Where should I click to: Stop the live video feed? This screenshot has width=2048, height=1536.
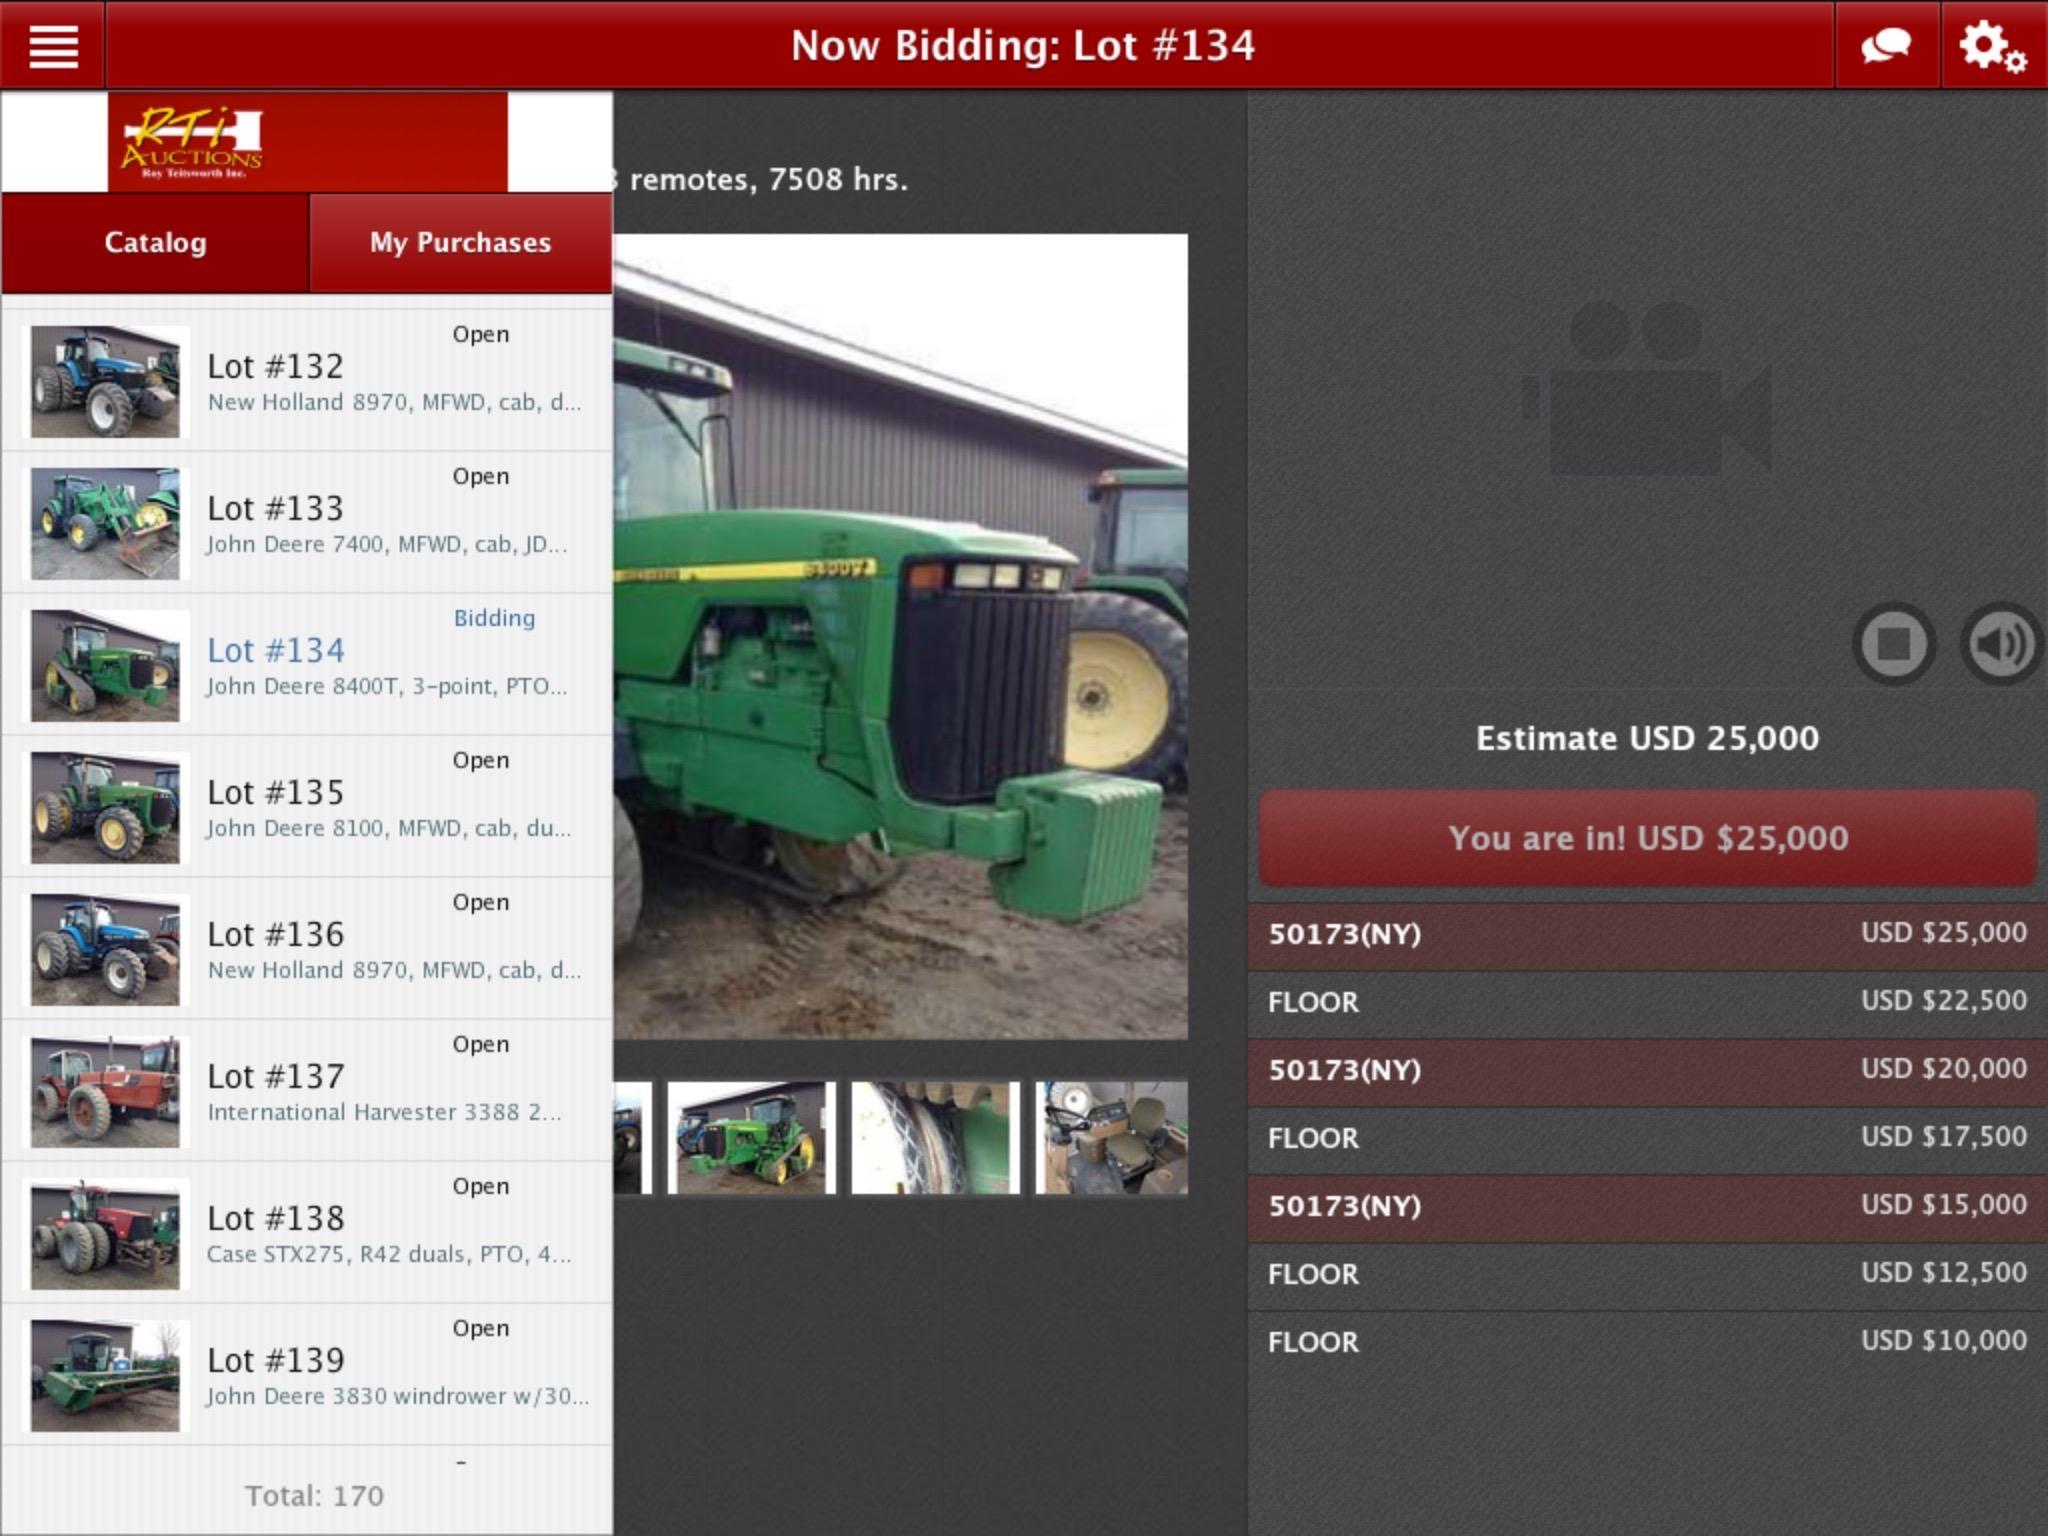click(1894, 644)
